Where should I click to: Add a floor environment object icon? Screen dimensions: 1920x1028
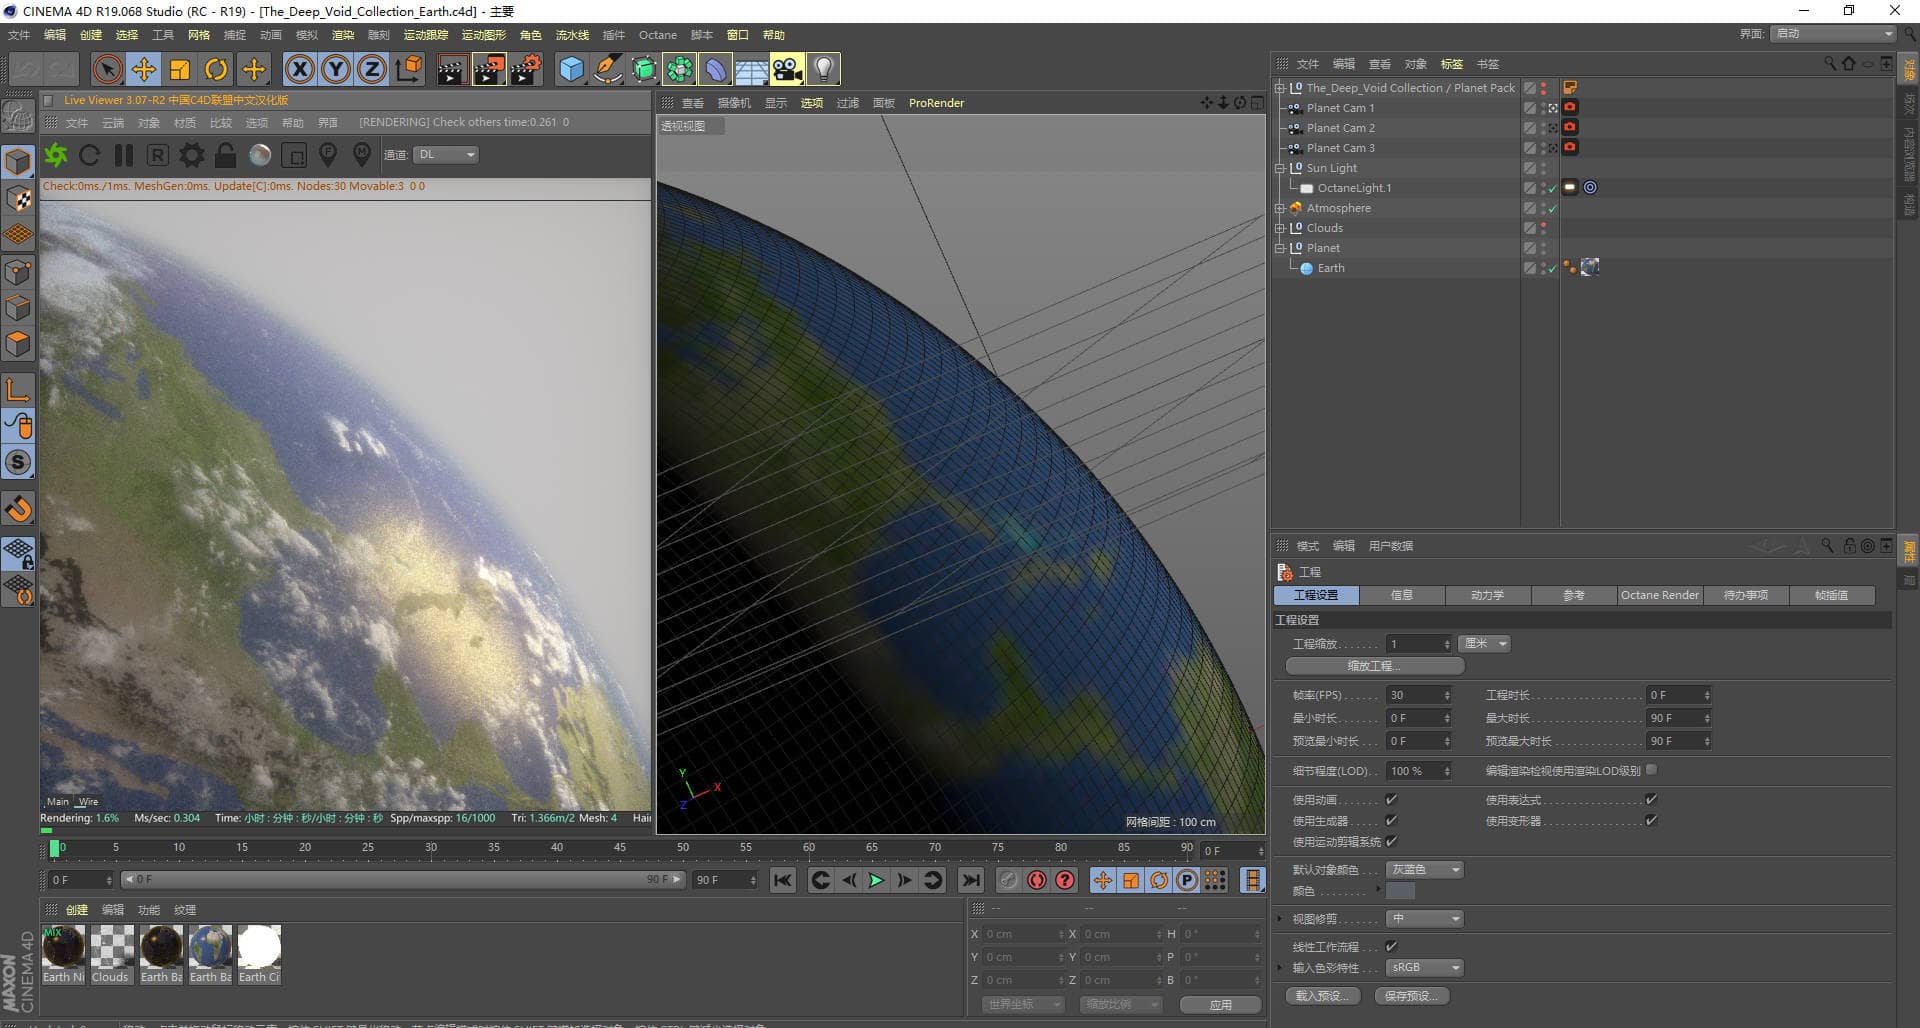(x=751, y=69)
